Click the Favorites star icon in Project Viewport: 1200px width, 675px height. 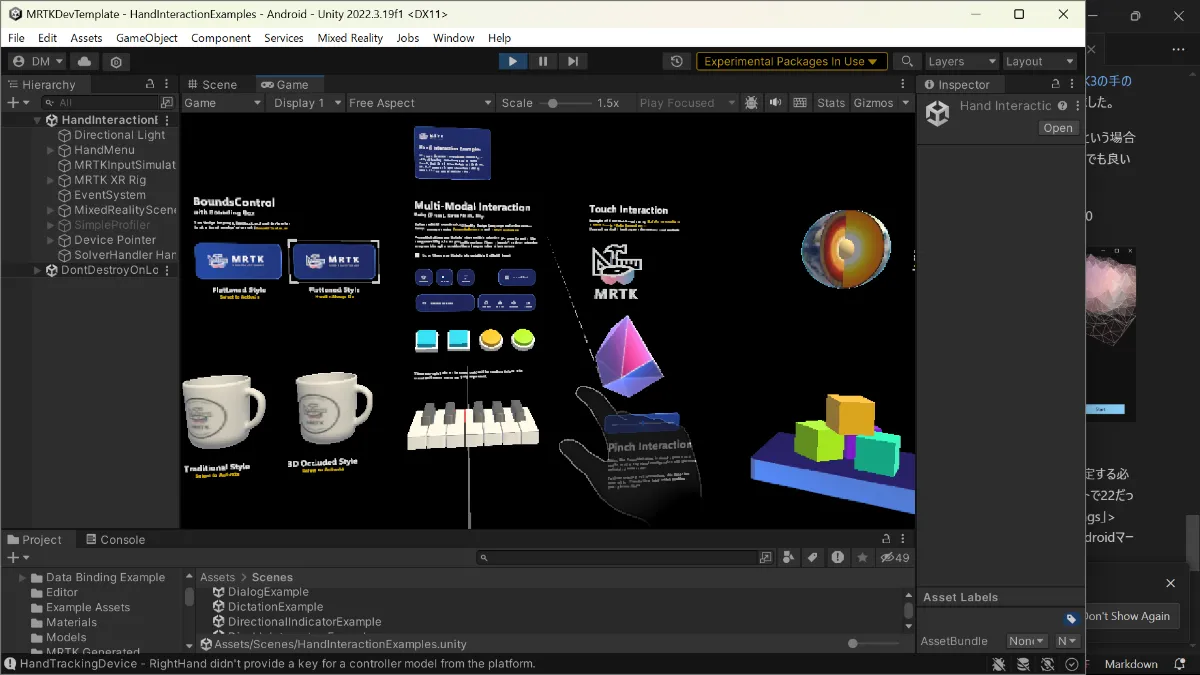click(x=862, y=558)
